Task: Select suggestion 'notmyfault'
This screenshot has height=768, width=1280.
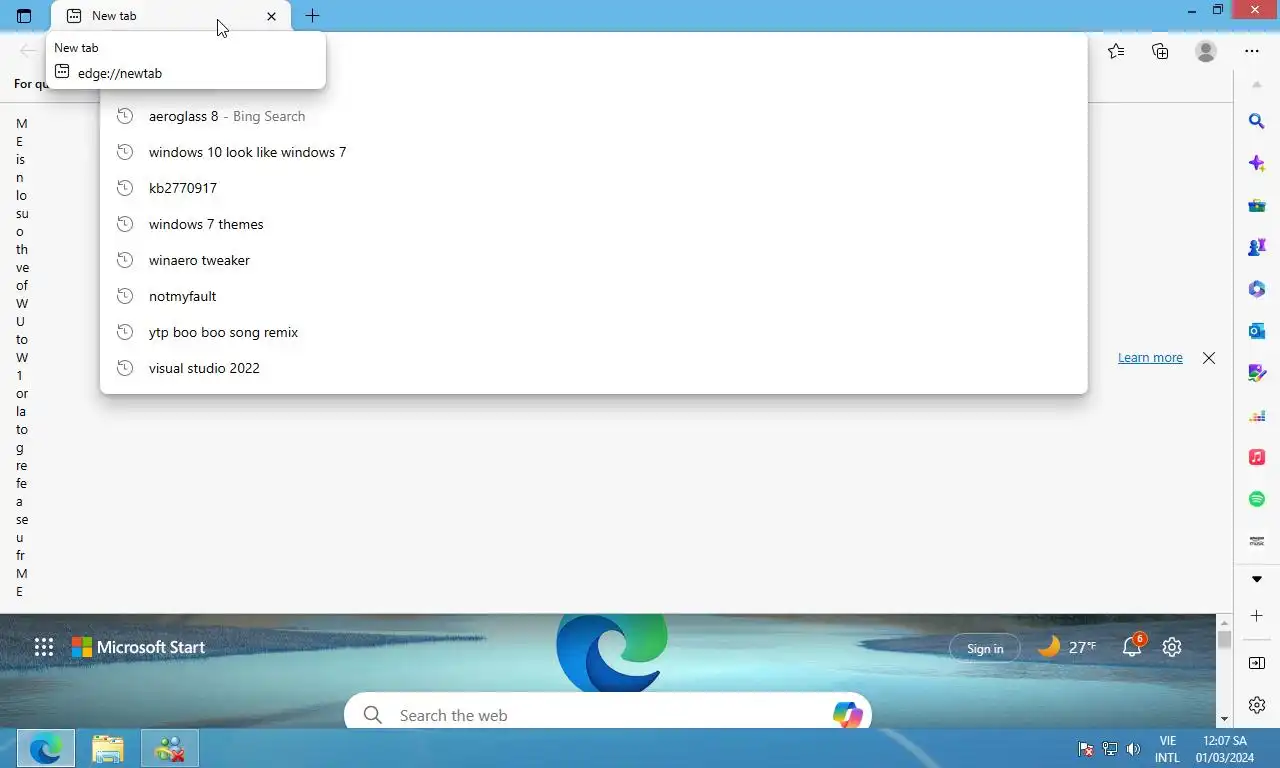Action: coord(593,296)
